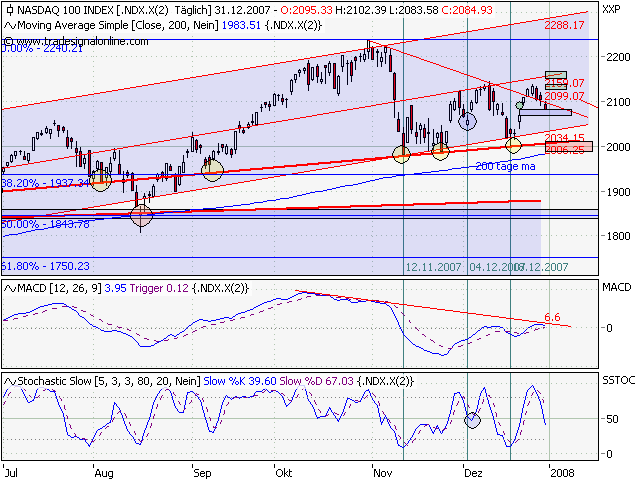This screenshot has height=480, width=640.
Task: Click the red price label 2006.25
Action: [564, 150]
